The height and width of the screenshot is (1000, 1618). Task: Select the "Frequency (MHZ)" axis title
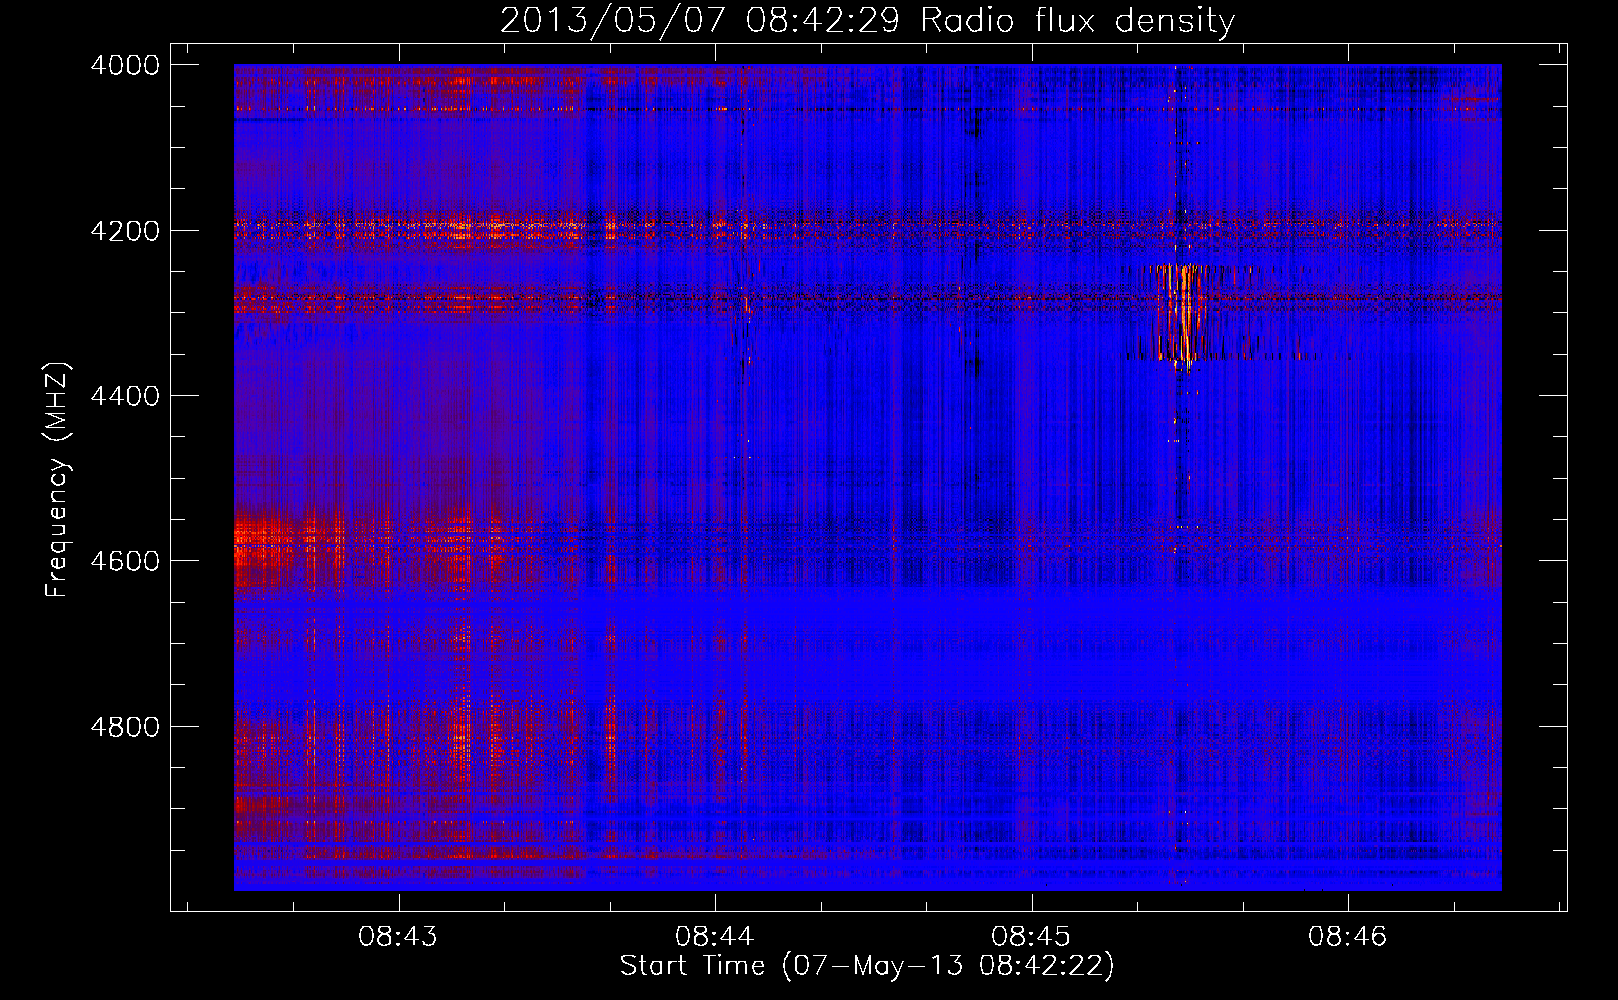click(58, 479)
